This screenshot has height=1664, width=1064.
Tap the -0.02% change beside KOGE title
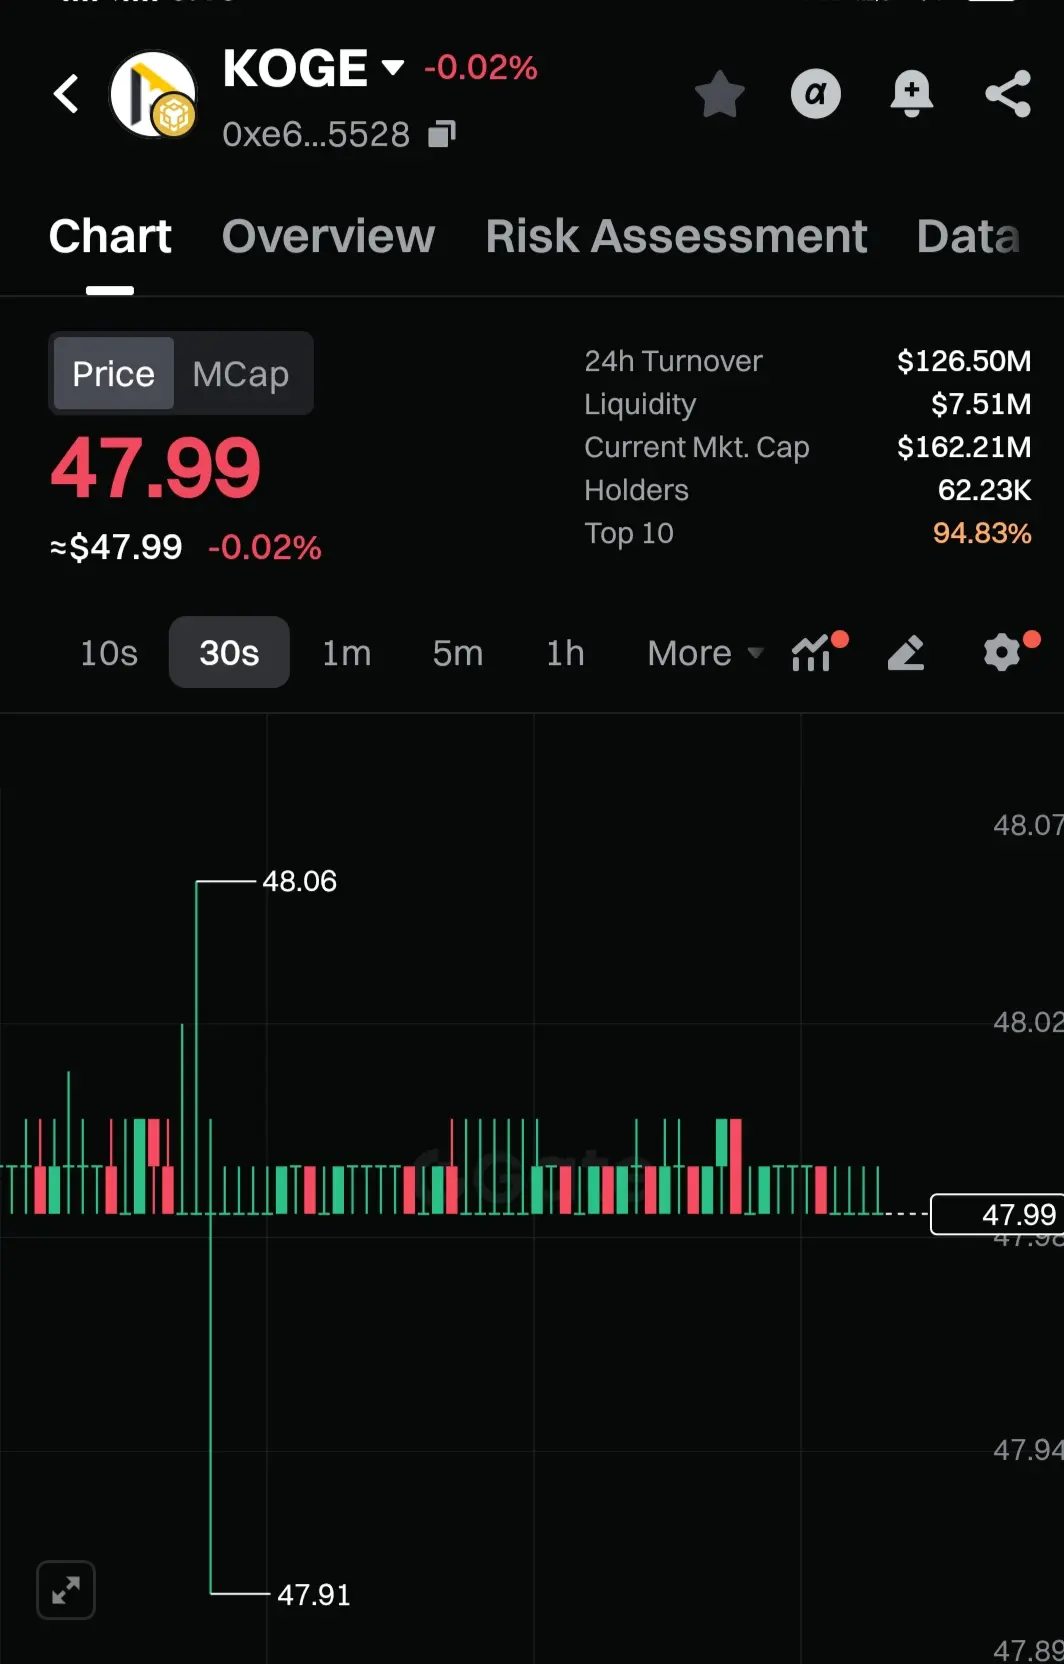coord(481,67)
